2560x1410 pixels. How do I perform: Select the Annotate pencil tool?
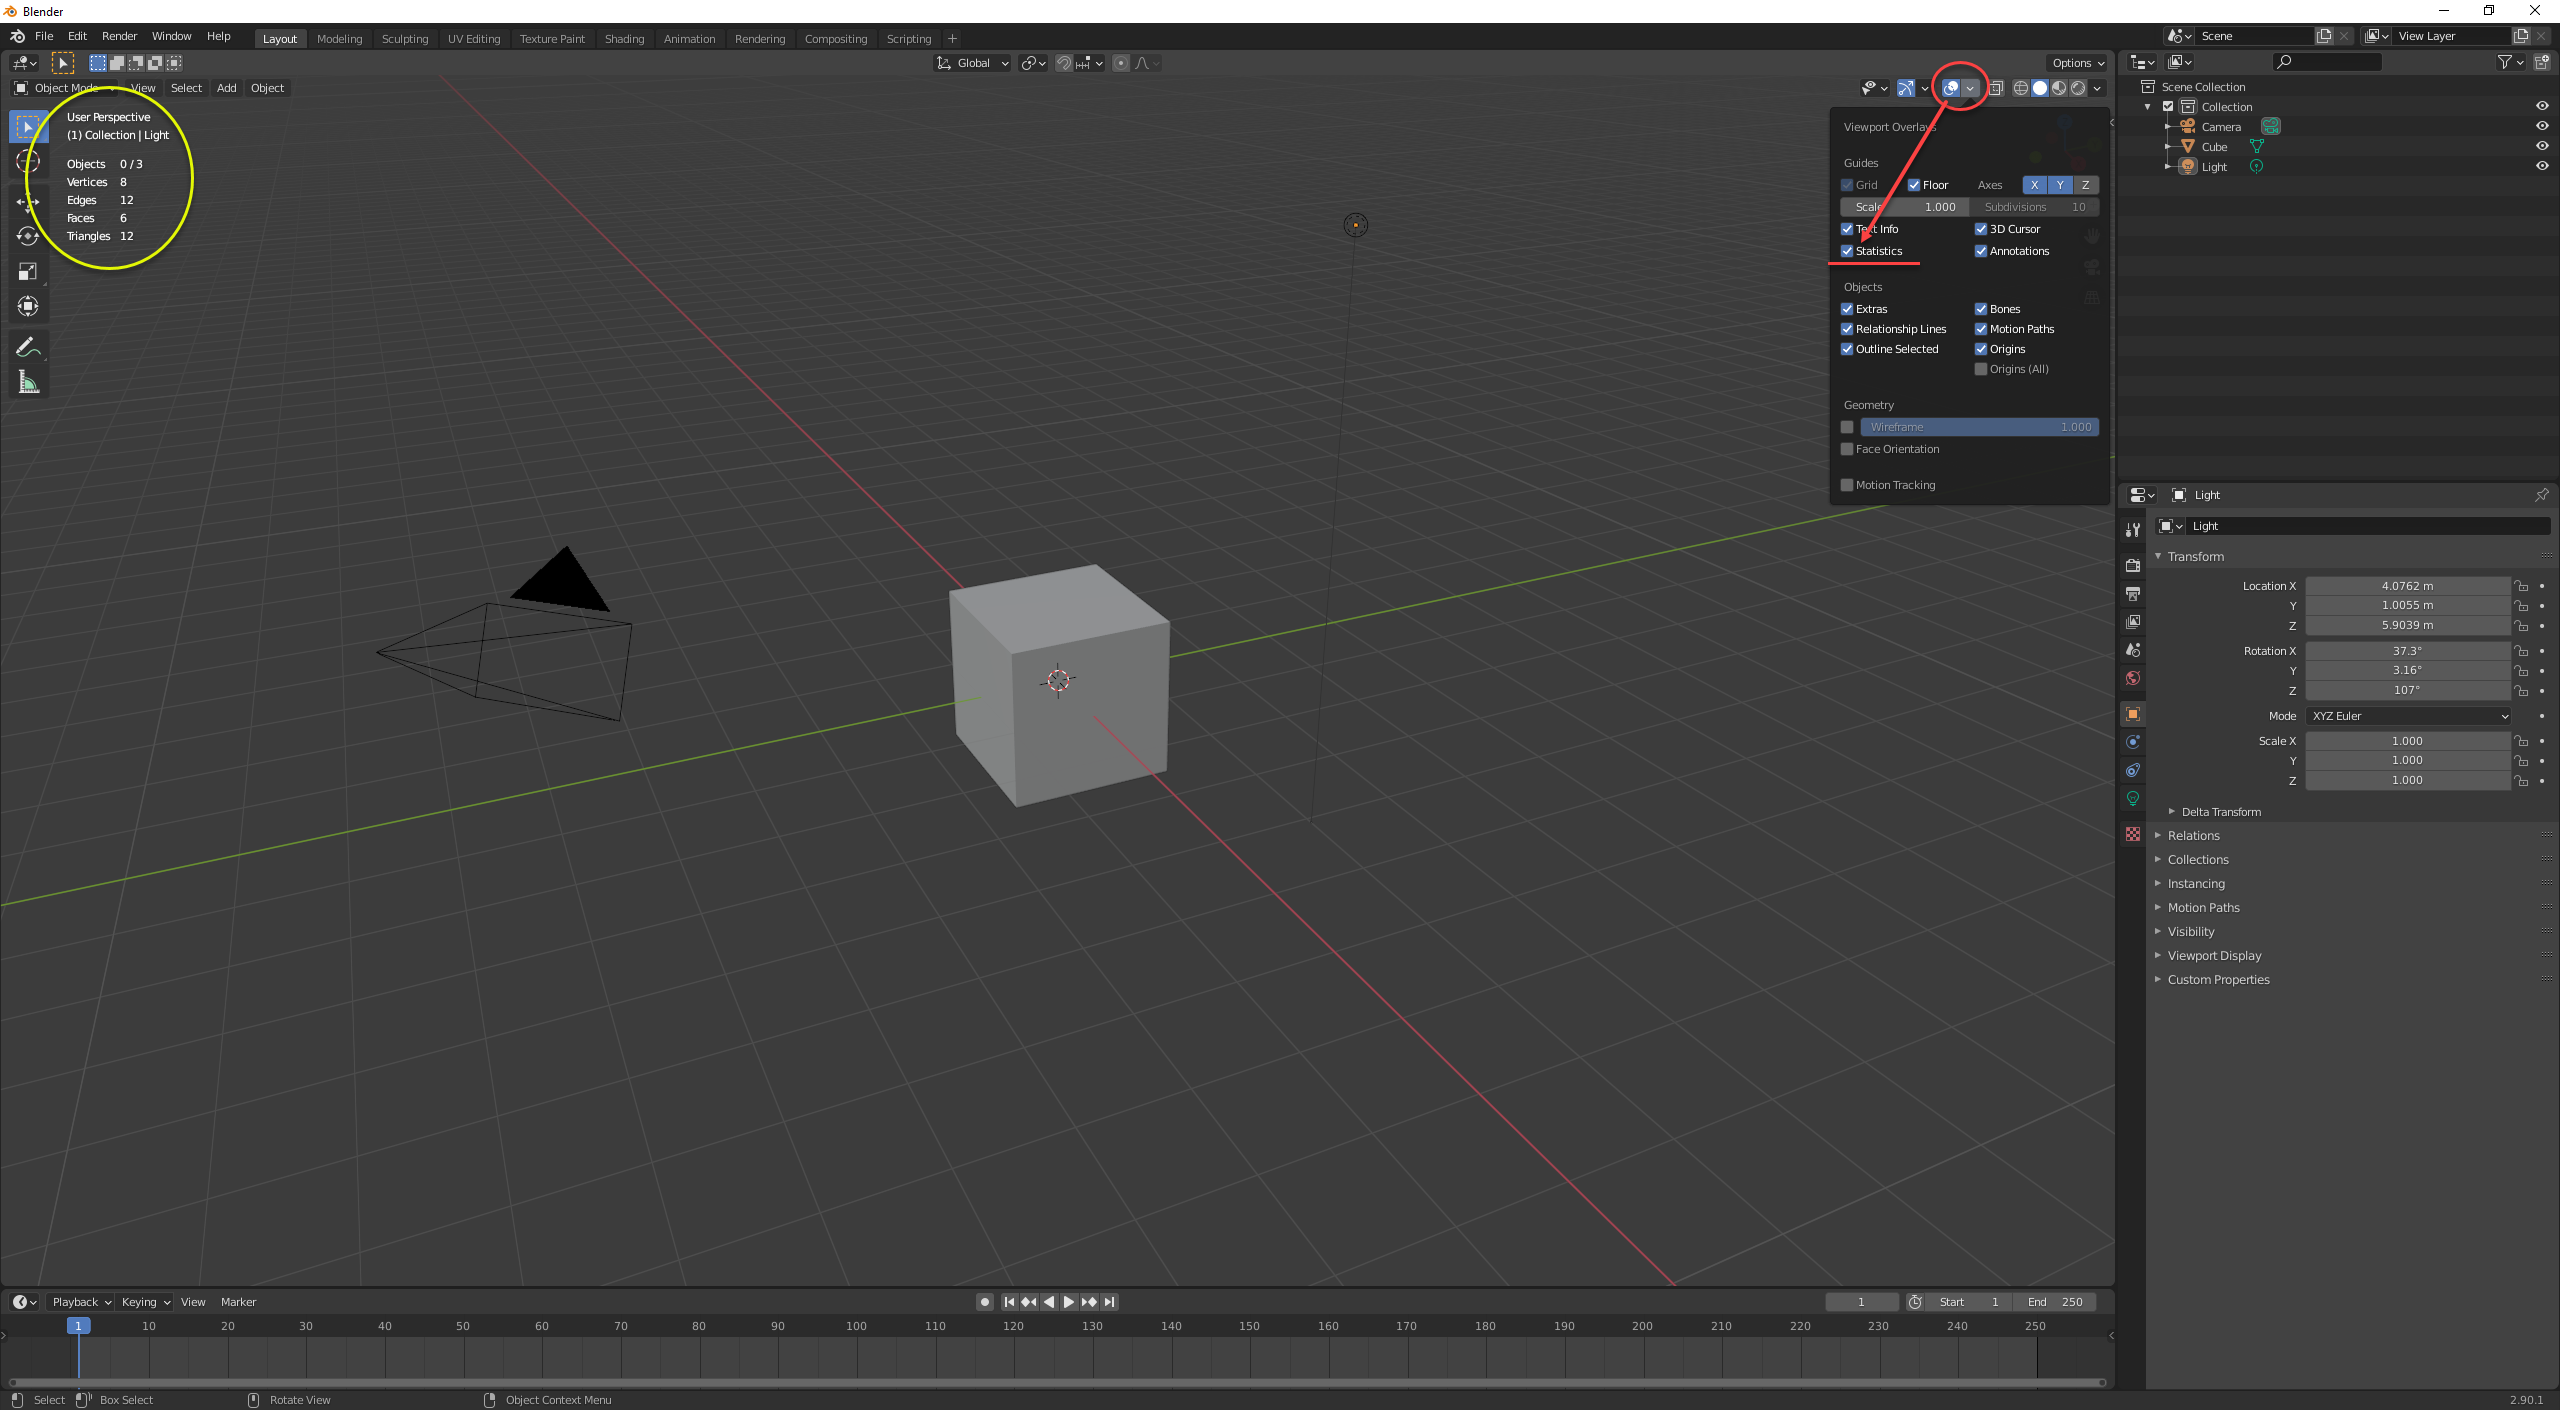(28, 347)
